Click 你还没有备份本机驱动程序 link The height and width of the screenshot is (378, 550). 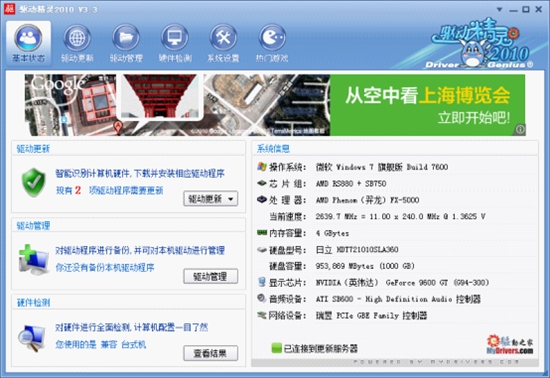pos(105,268)
